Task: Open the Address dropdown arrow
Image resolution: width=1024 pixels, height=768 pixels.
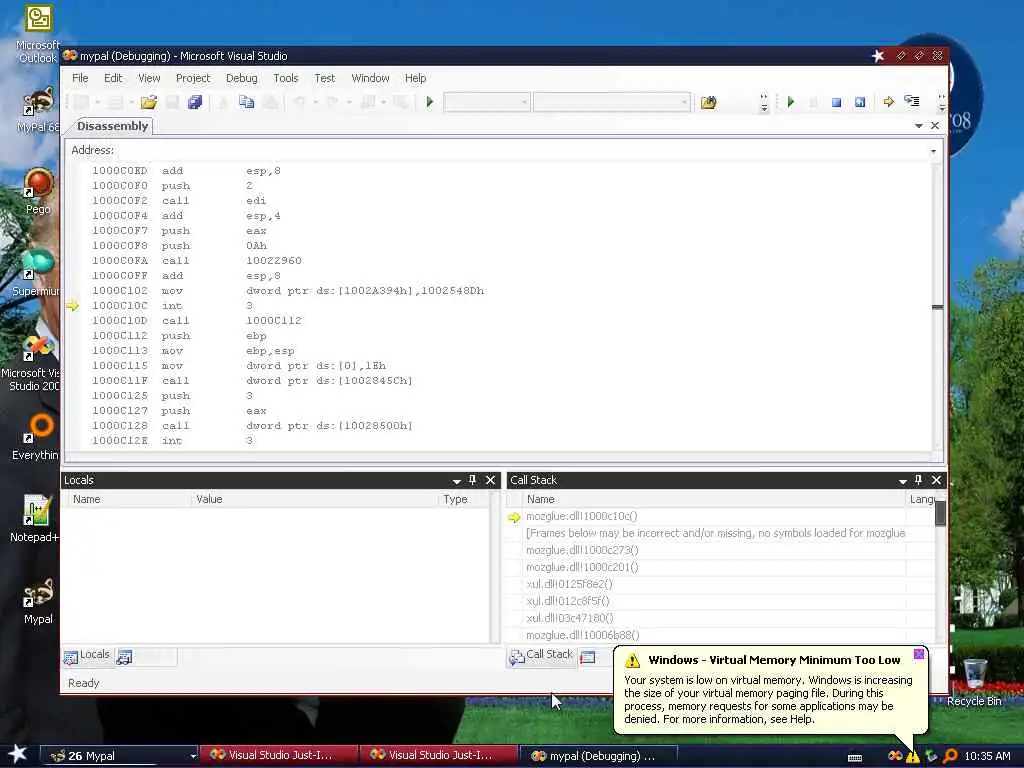Action: coord(933,151)
